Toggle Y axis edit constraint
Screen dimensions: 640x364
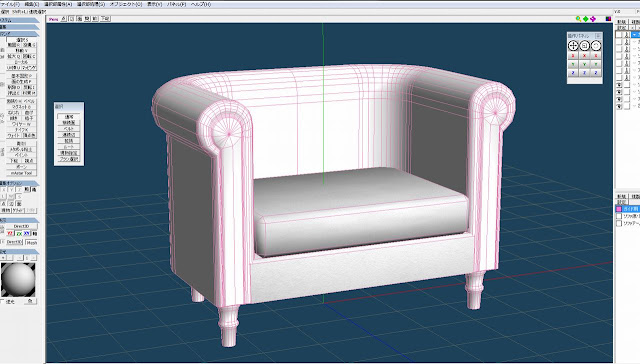click(x=11, y=189)
